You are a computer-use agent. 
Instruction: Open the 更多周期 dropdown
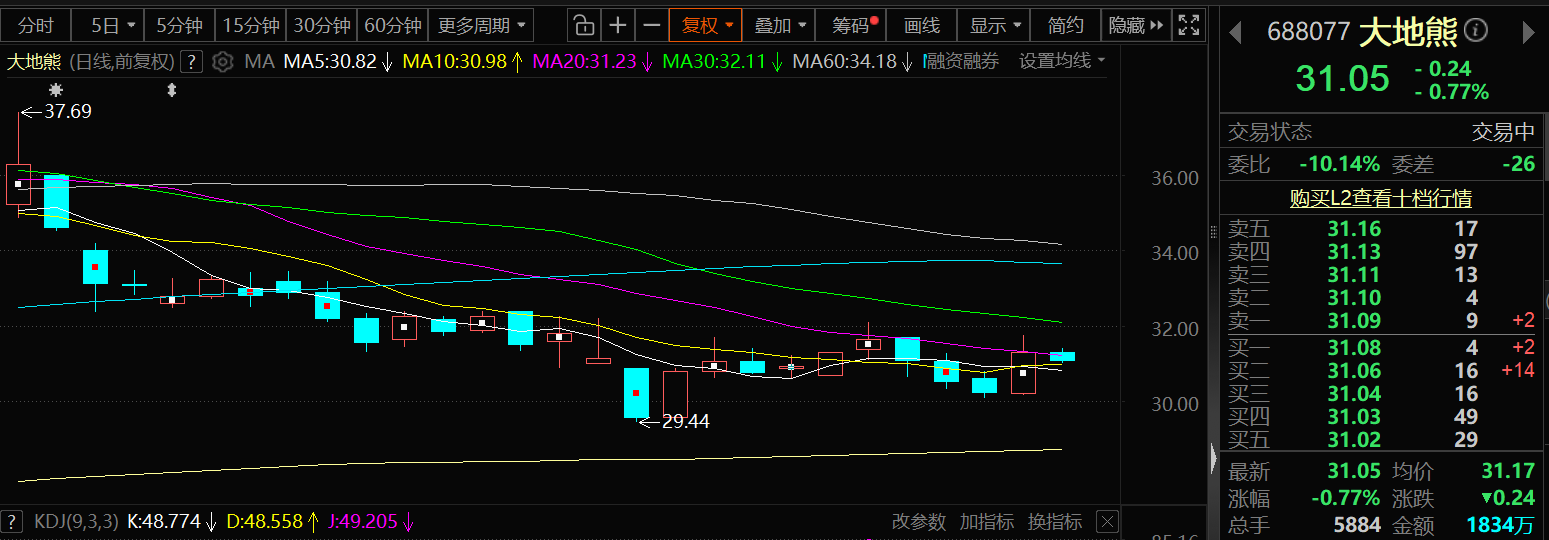pyautogui.click(x=481, y=25)
